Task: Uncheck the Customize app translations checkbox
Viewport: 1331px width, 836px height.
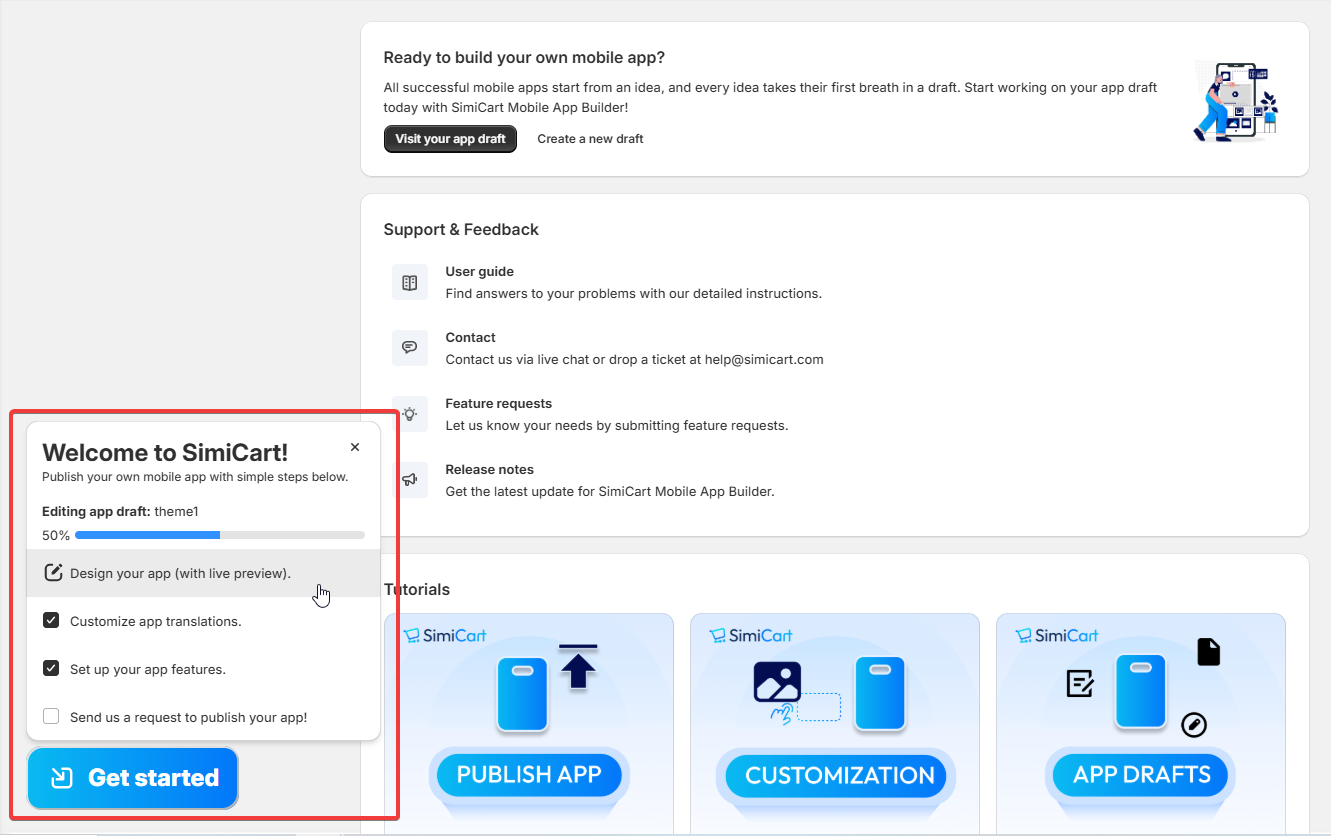Action: pos(51,621)
